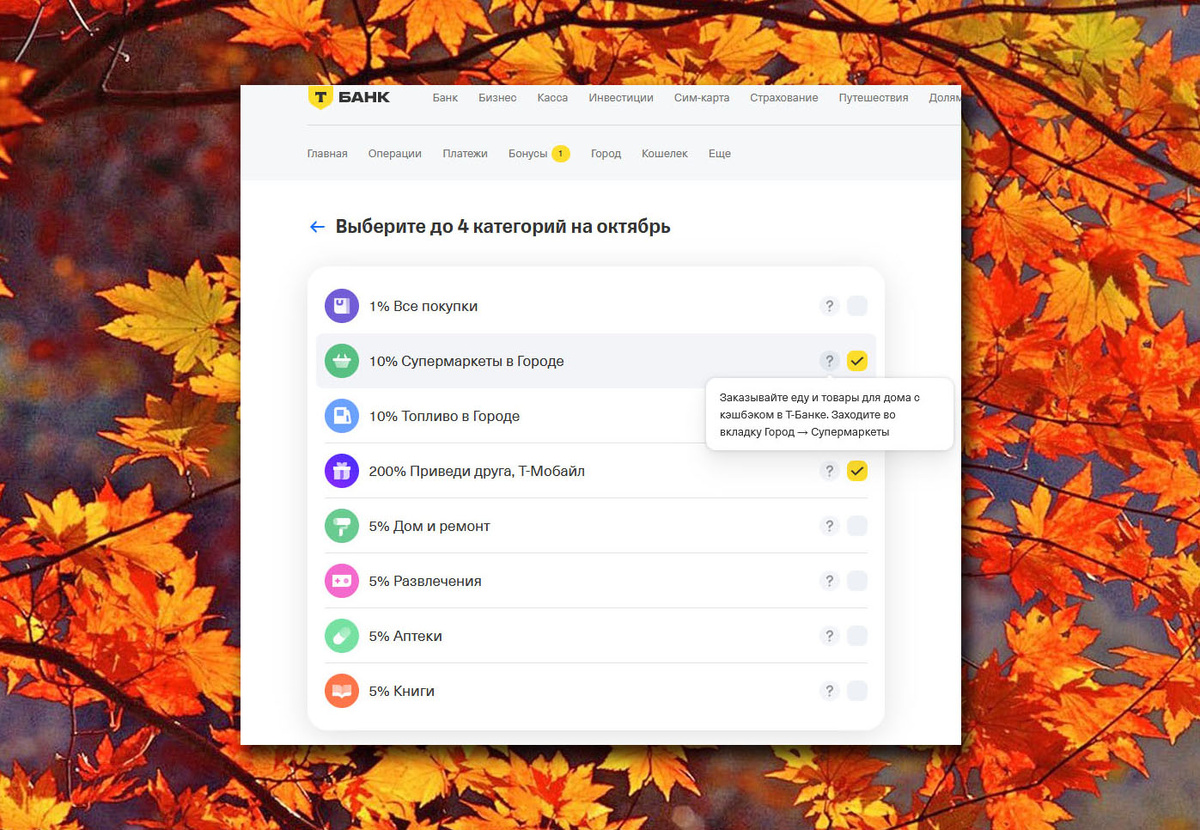This screenshot has width=1200, height=830.
Task: Click the purple gift icon
Action: coord(342,471)
